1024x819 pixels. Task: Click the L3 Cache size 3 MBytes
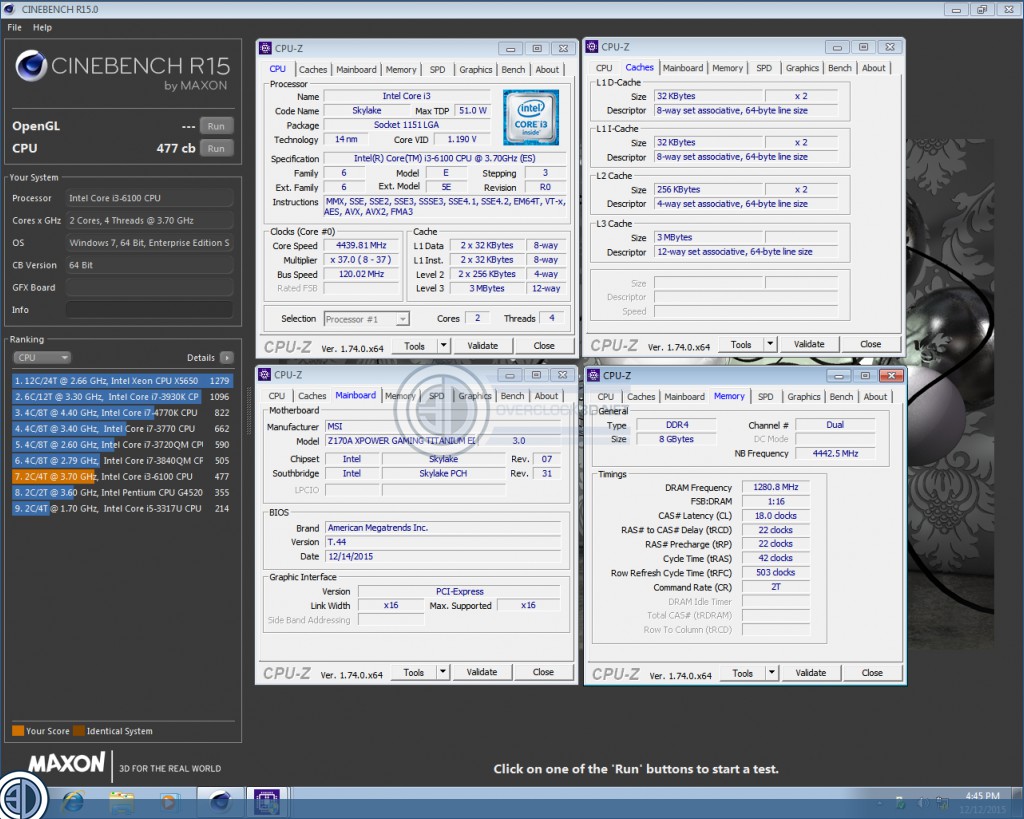coord(709,238)
